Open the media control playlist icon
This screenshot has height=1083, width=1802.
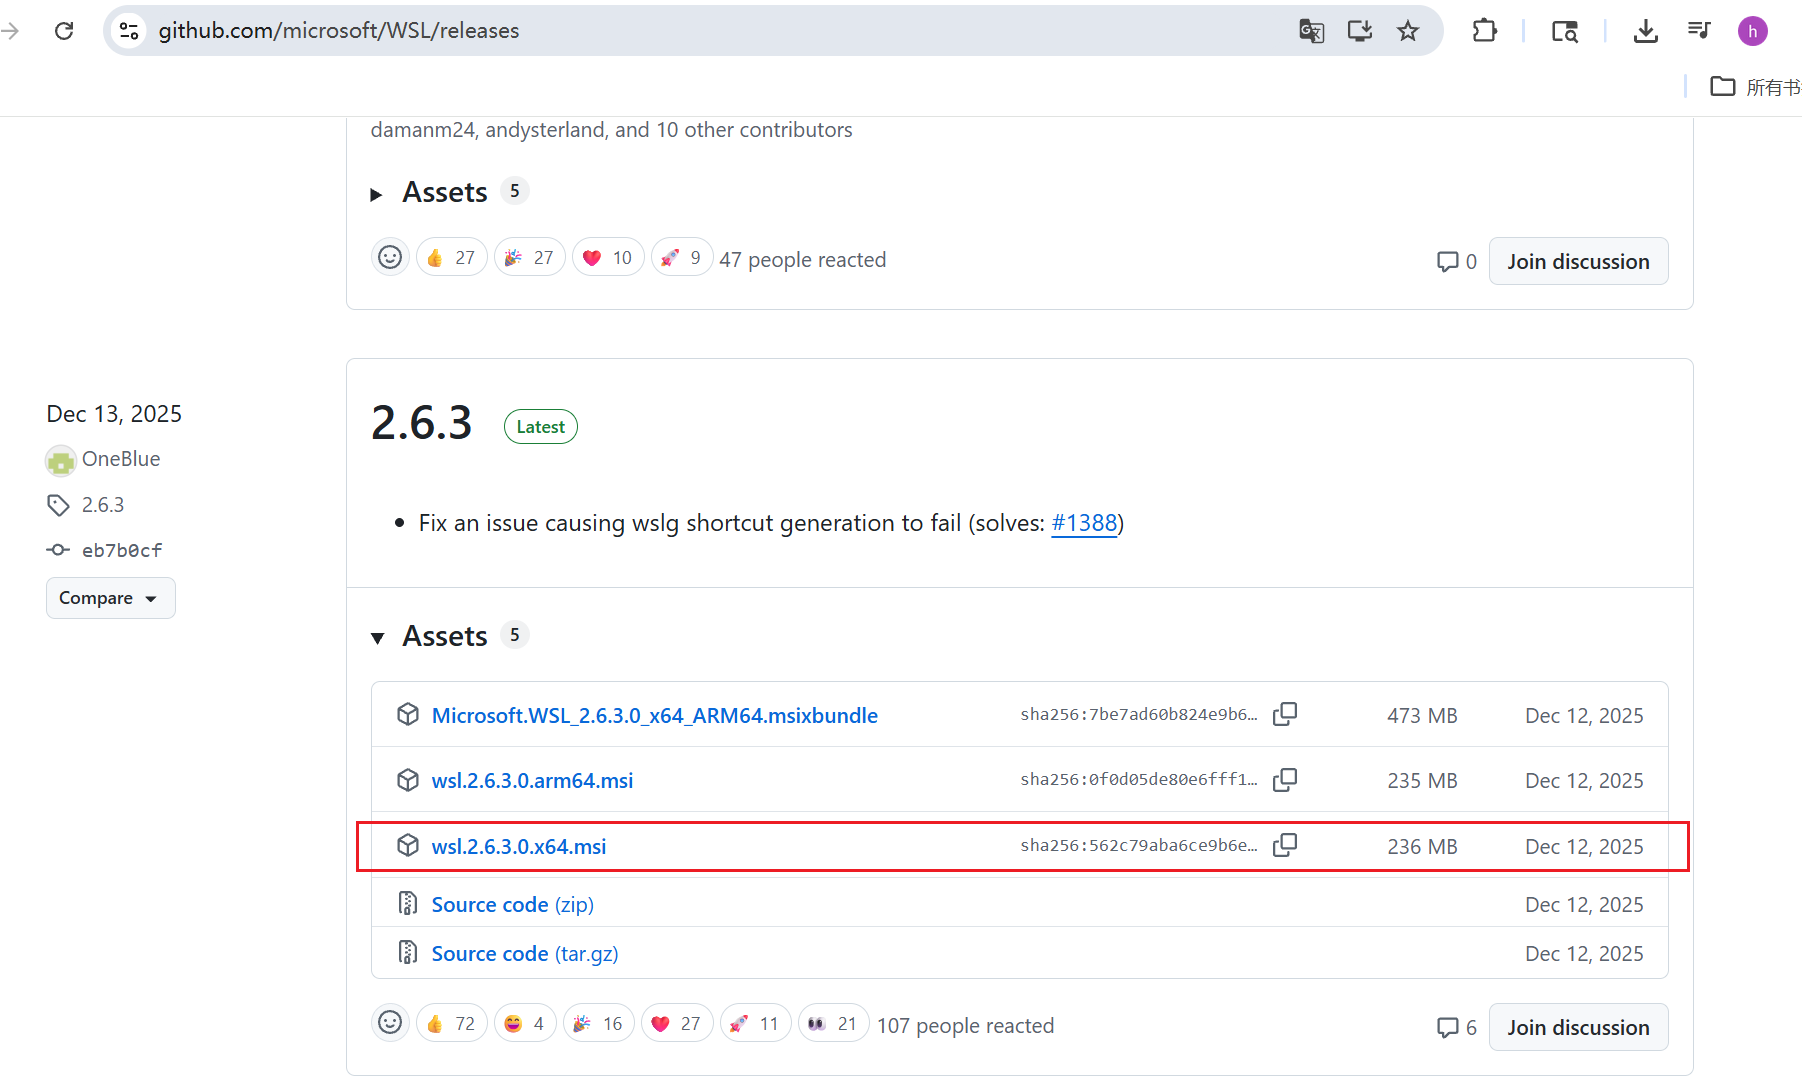(1699, 31)
